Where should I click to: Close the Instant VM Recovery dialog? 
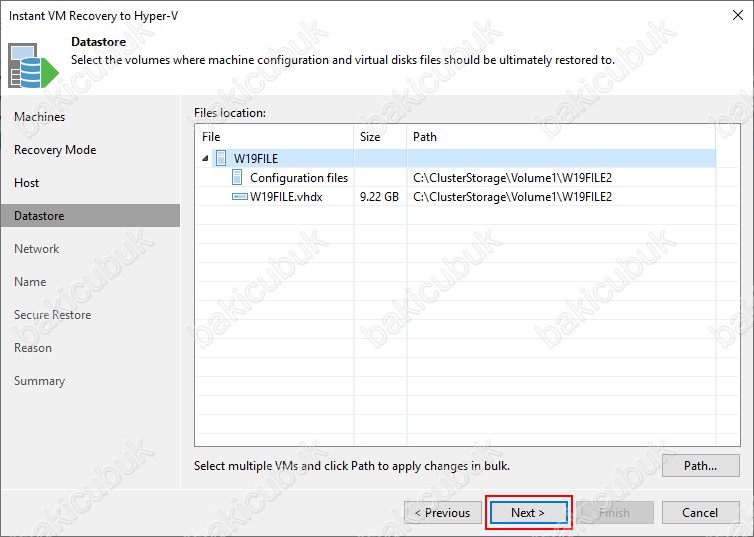click(738, 15)
